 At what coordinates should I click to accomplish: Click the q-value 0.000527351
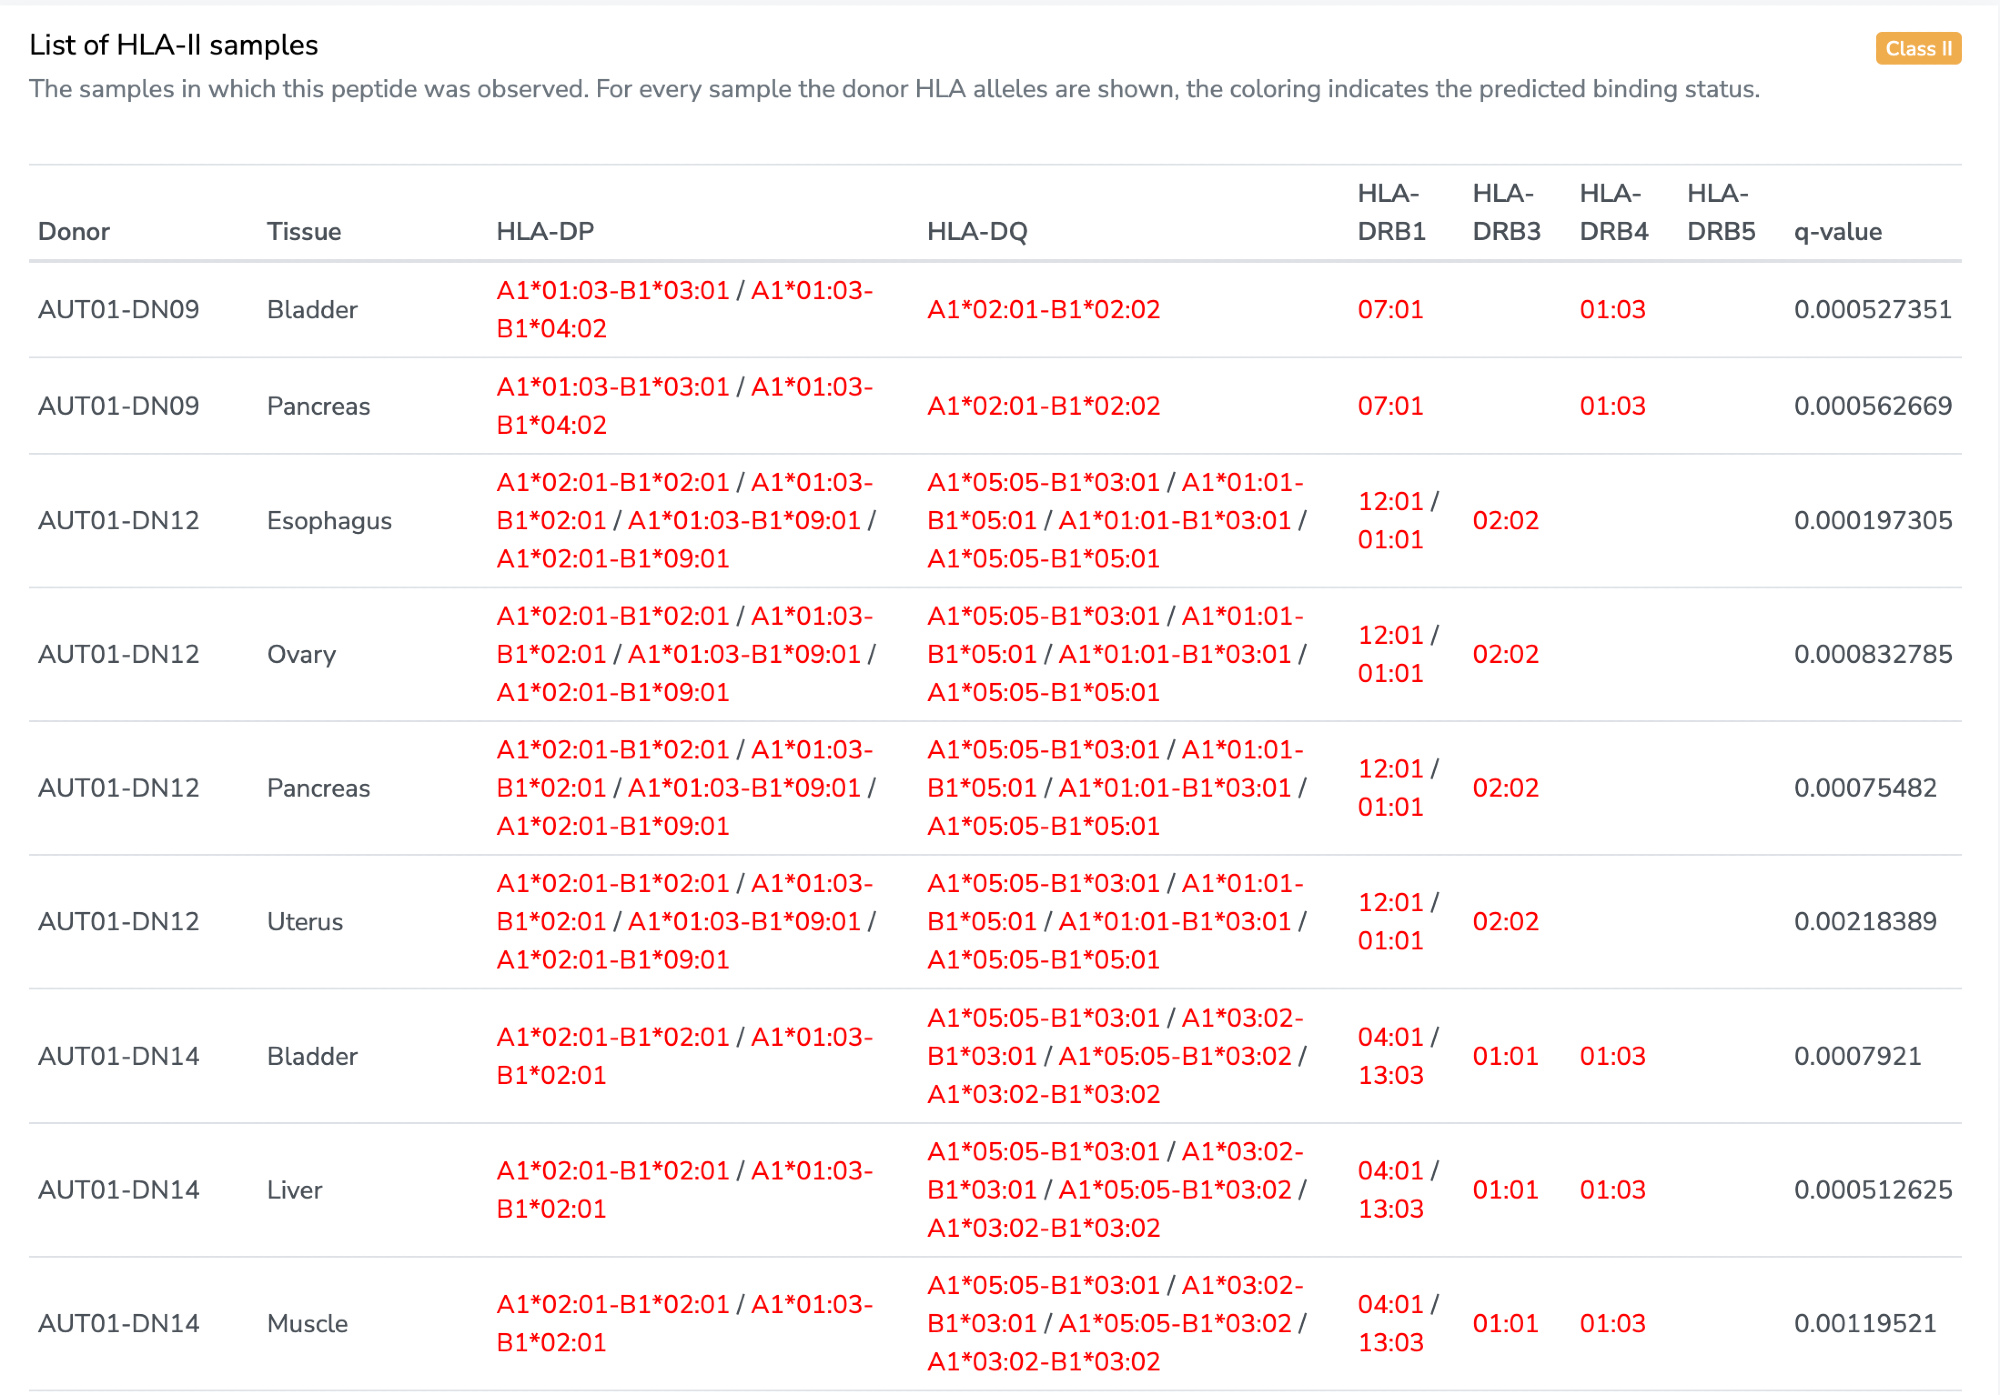(1872, 309)
